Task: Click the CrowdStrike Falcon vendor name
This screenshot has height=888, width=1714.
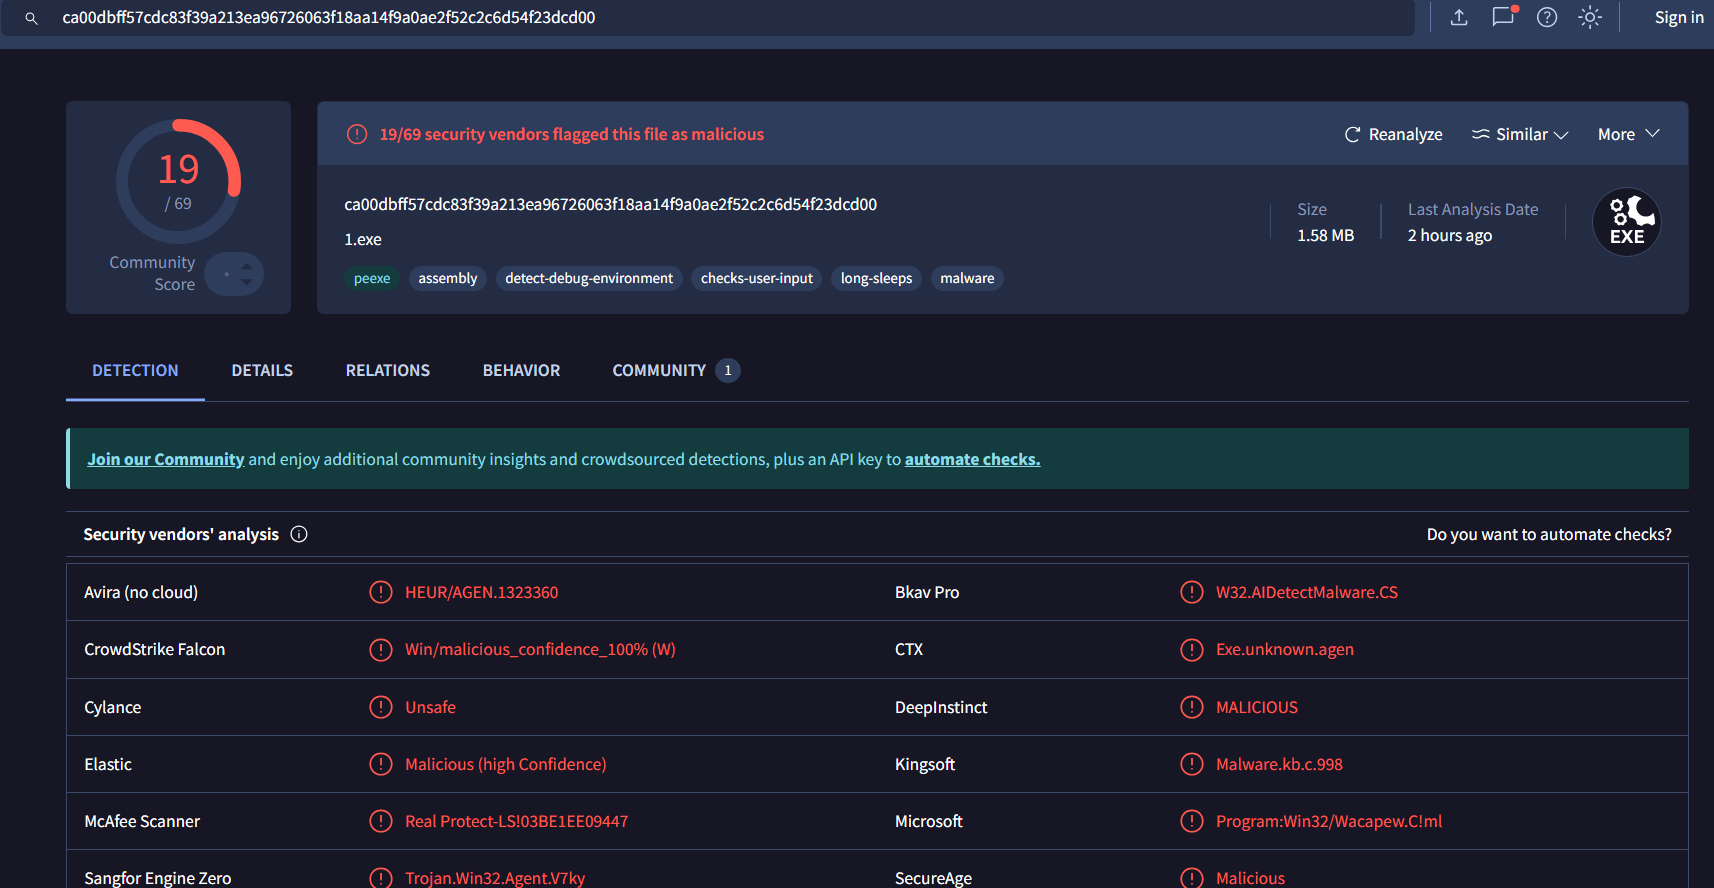Action: 155,649
